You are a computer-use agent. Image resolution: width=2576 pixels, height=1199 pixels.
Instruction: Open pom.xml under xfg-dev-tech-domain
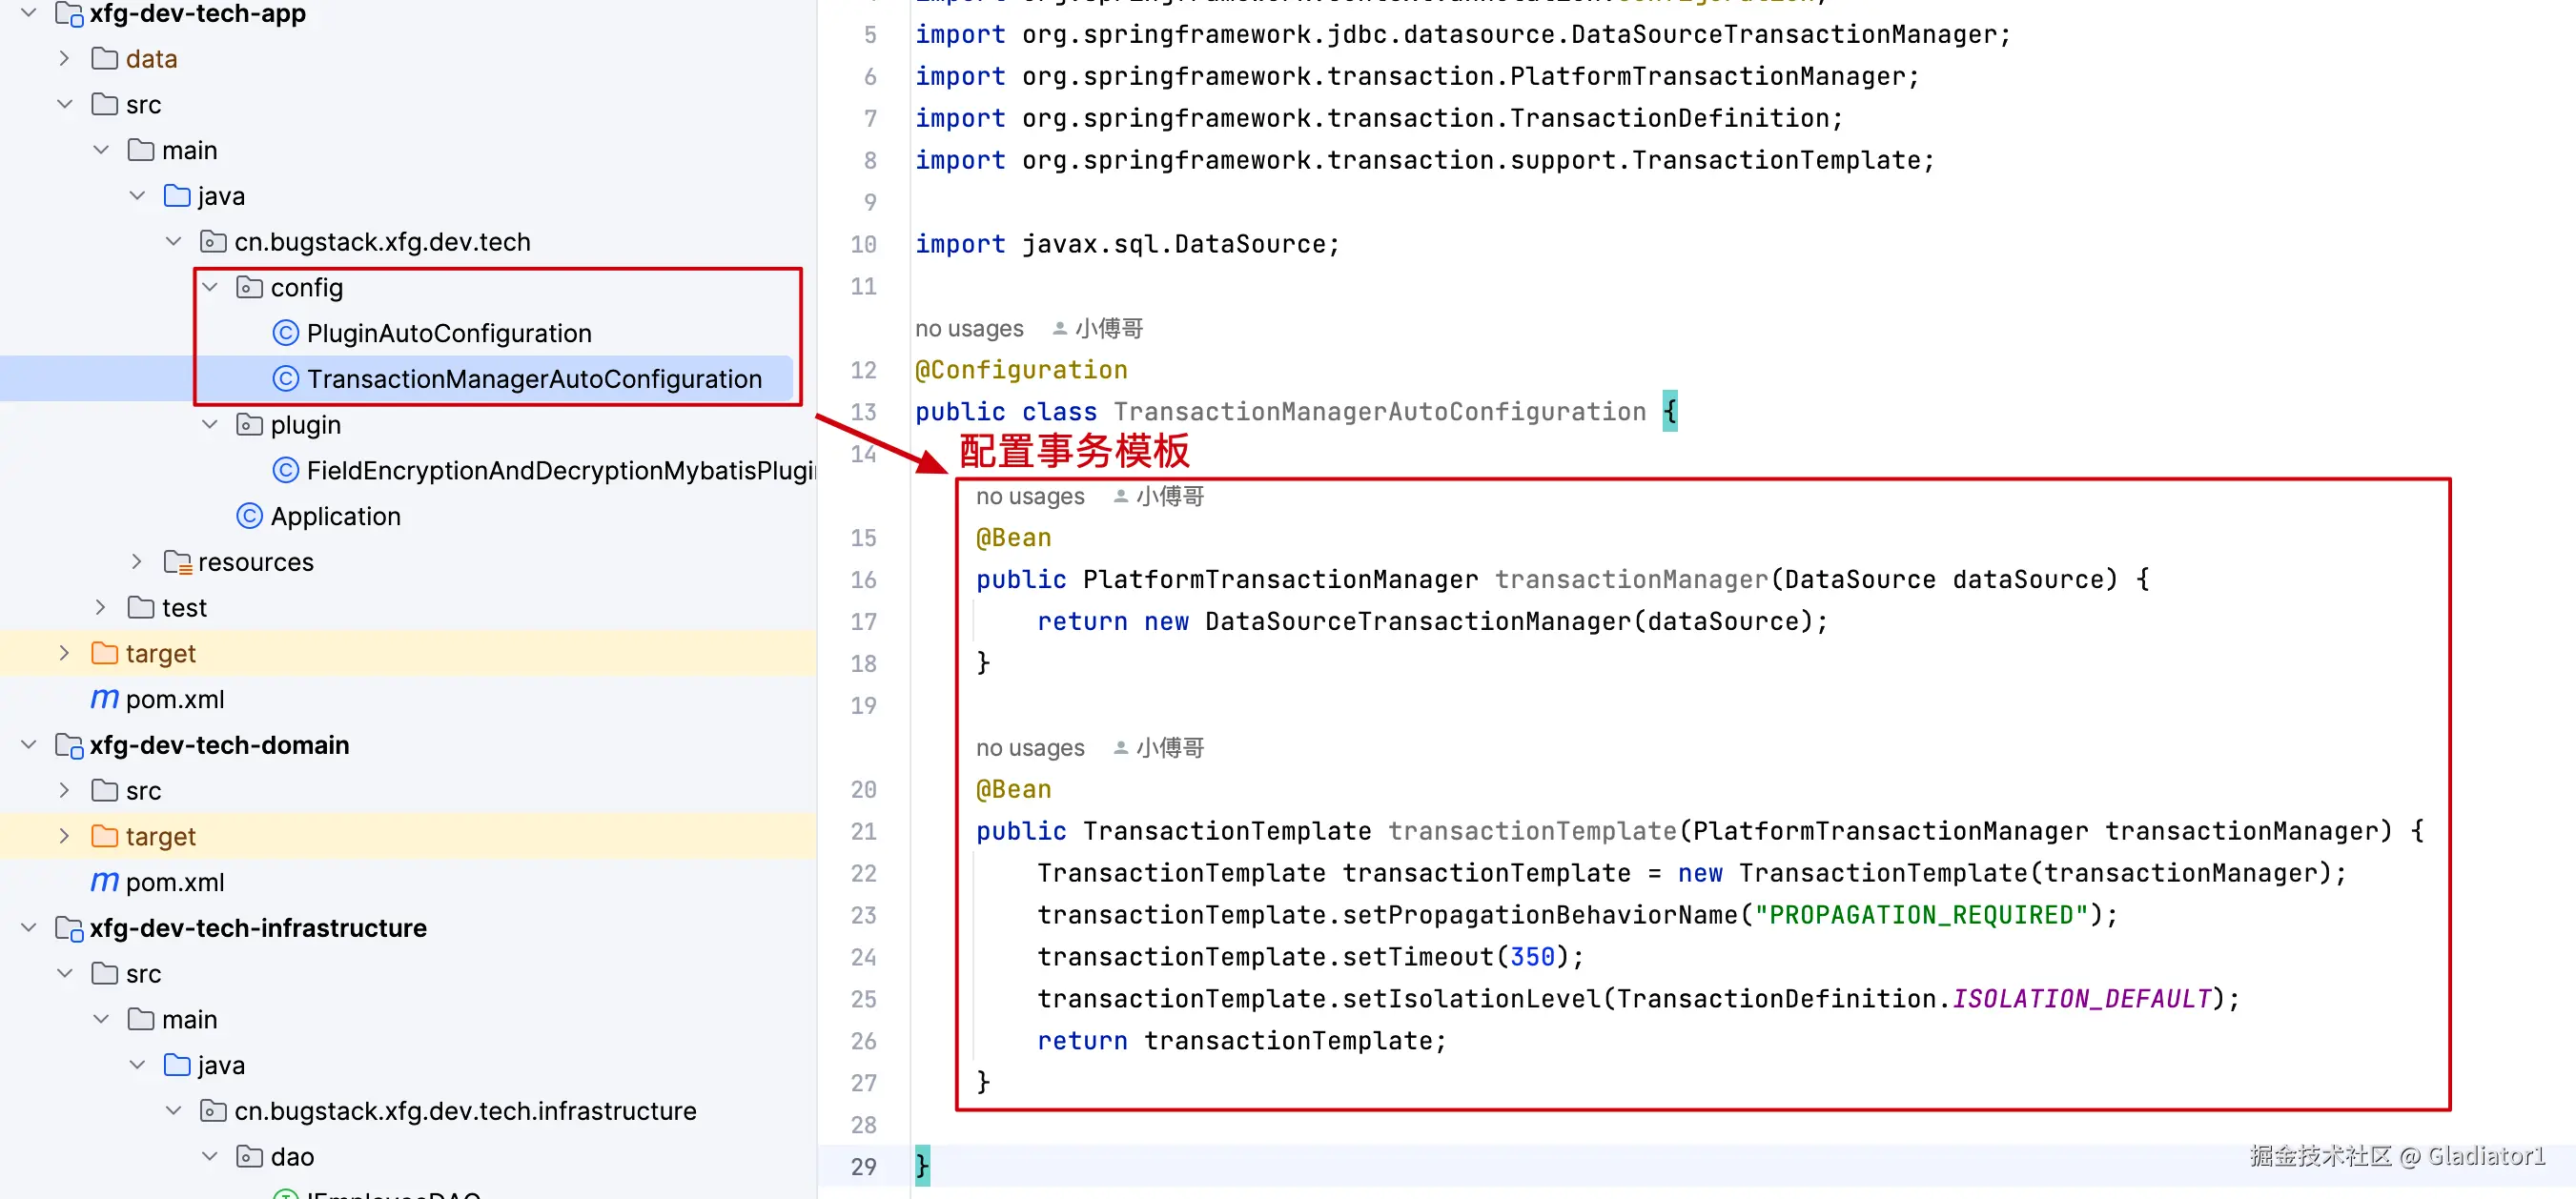click(x=174, y=882)
